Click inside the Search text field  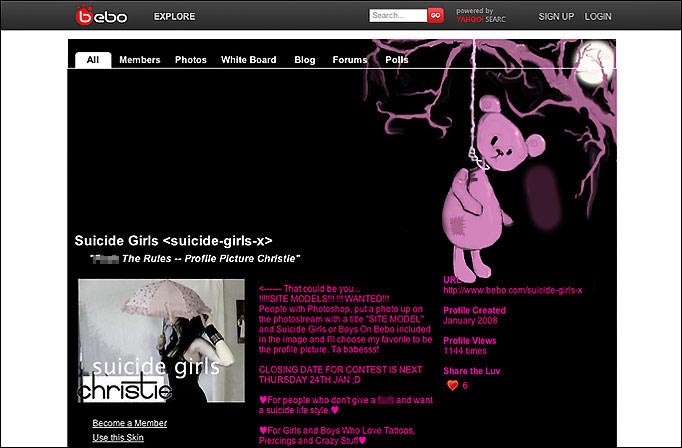[398, 16]
